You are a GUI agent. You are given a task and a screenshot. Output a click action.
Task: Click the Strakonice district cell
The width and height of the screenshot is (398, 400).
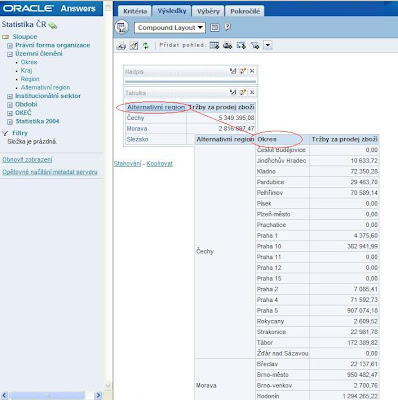(282, 332)
